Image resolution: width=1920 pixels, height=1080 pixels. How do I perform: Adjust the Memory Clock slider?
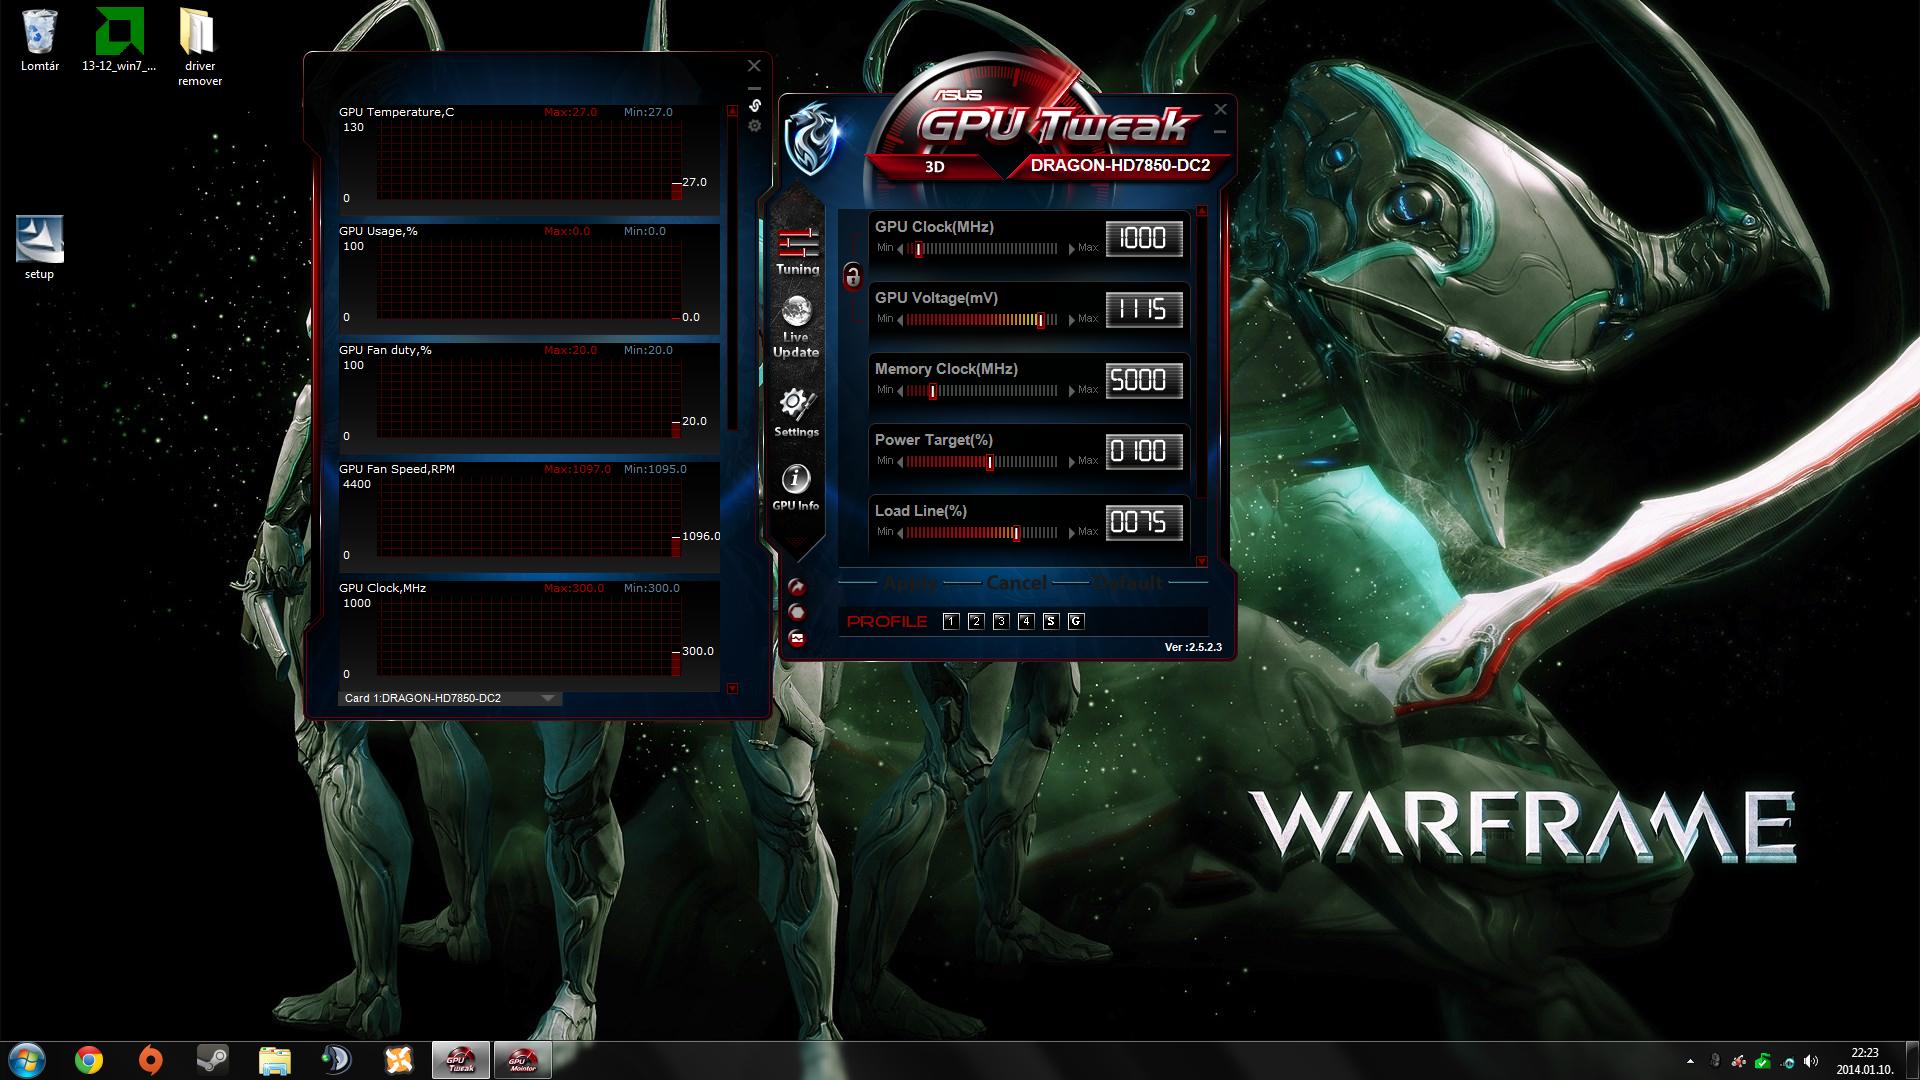click(982, 391)
